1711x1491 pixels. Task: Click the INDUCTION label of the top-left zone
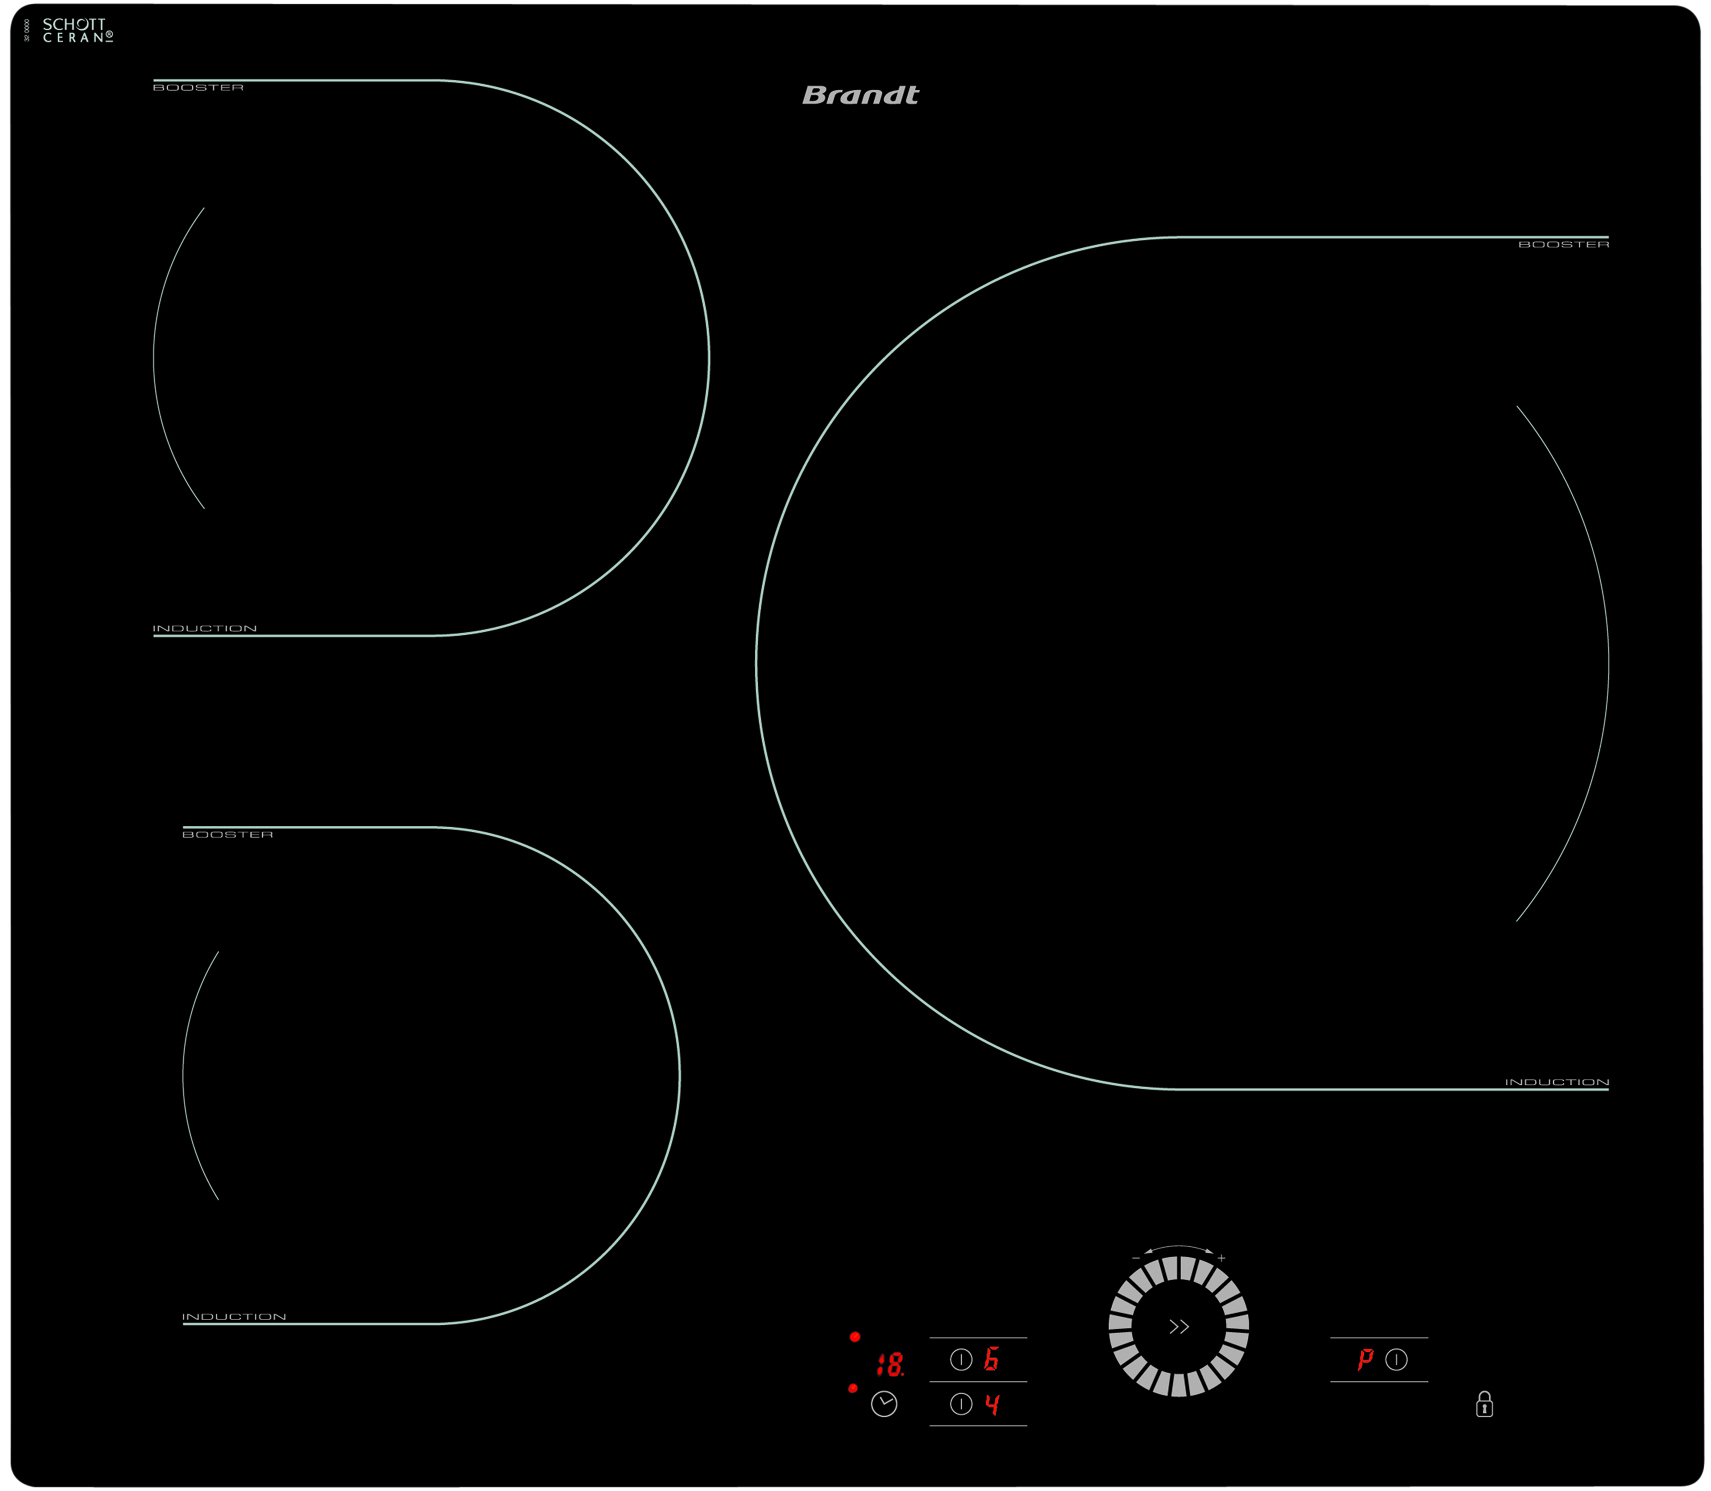coord(205,628)
